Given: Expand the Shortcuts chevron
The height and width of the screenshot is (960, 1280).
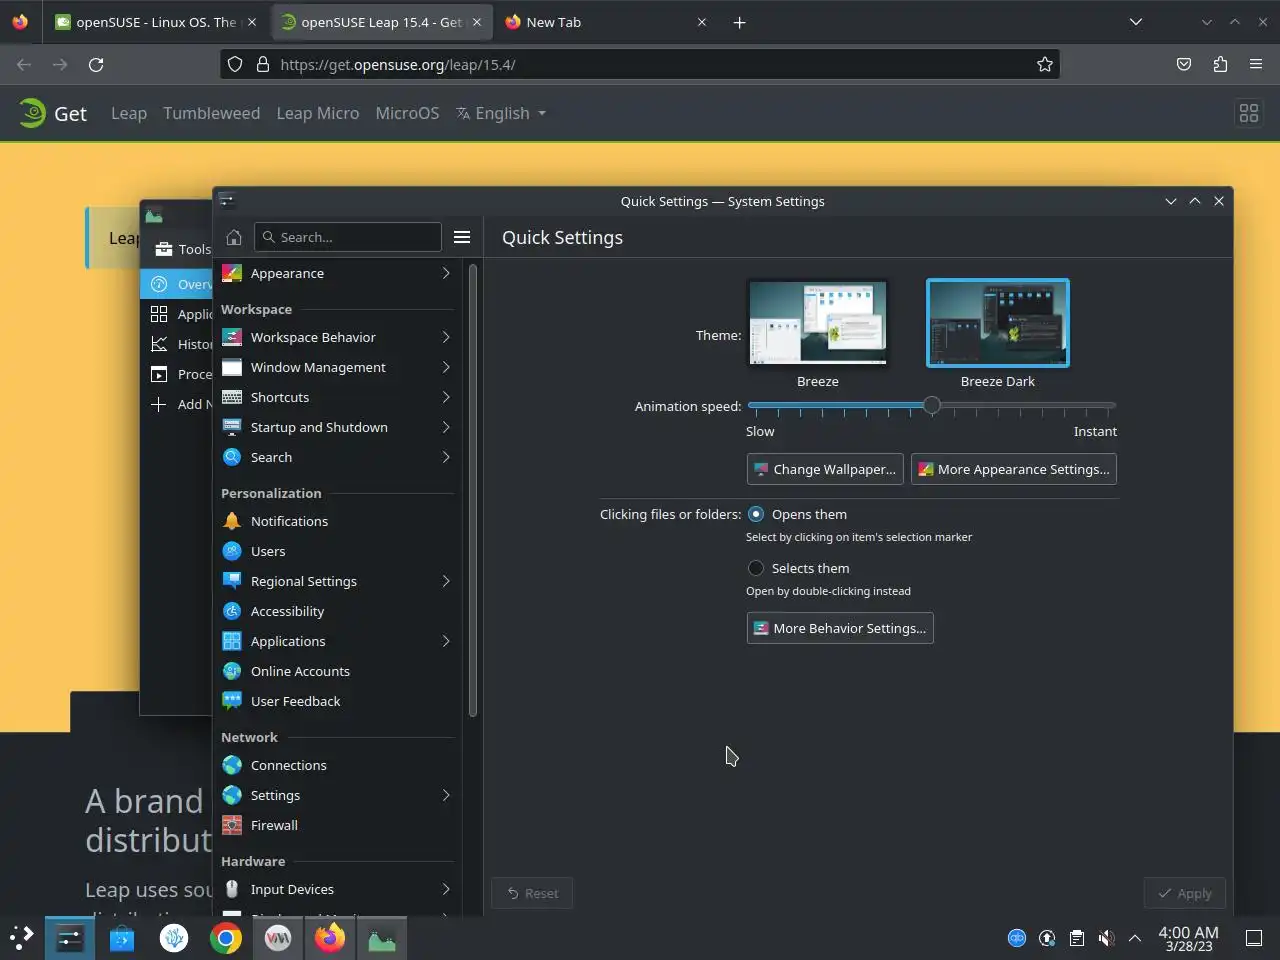Looking at the screenshot, I should pos(446,397).
